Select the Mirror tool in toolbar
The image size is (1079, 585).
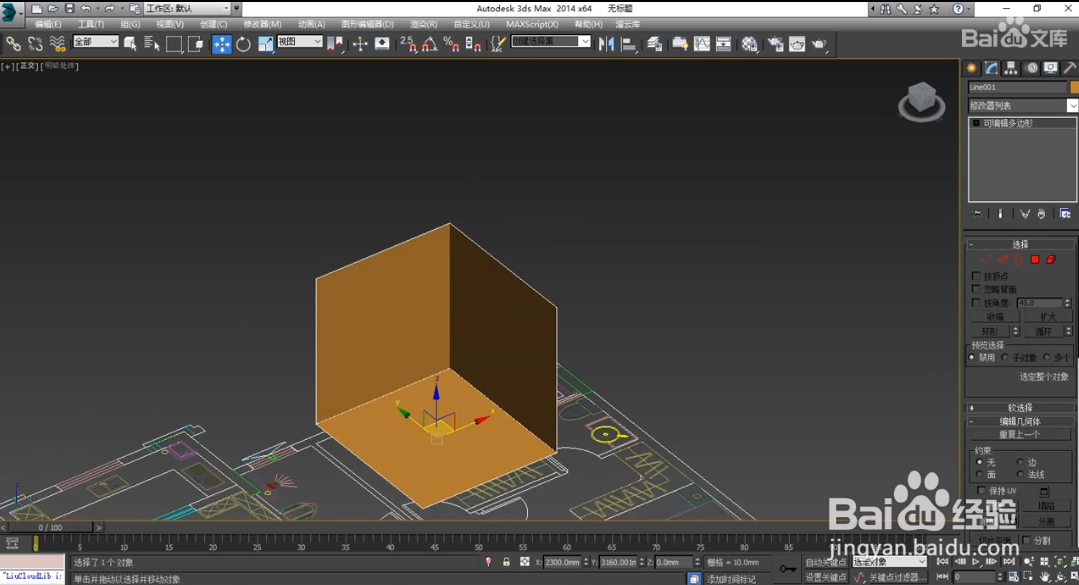pos(606,44)
